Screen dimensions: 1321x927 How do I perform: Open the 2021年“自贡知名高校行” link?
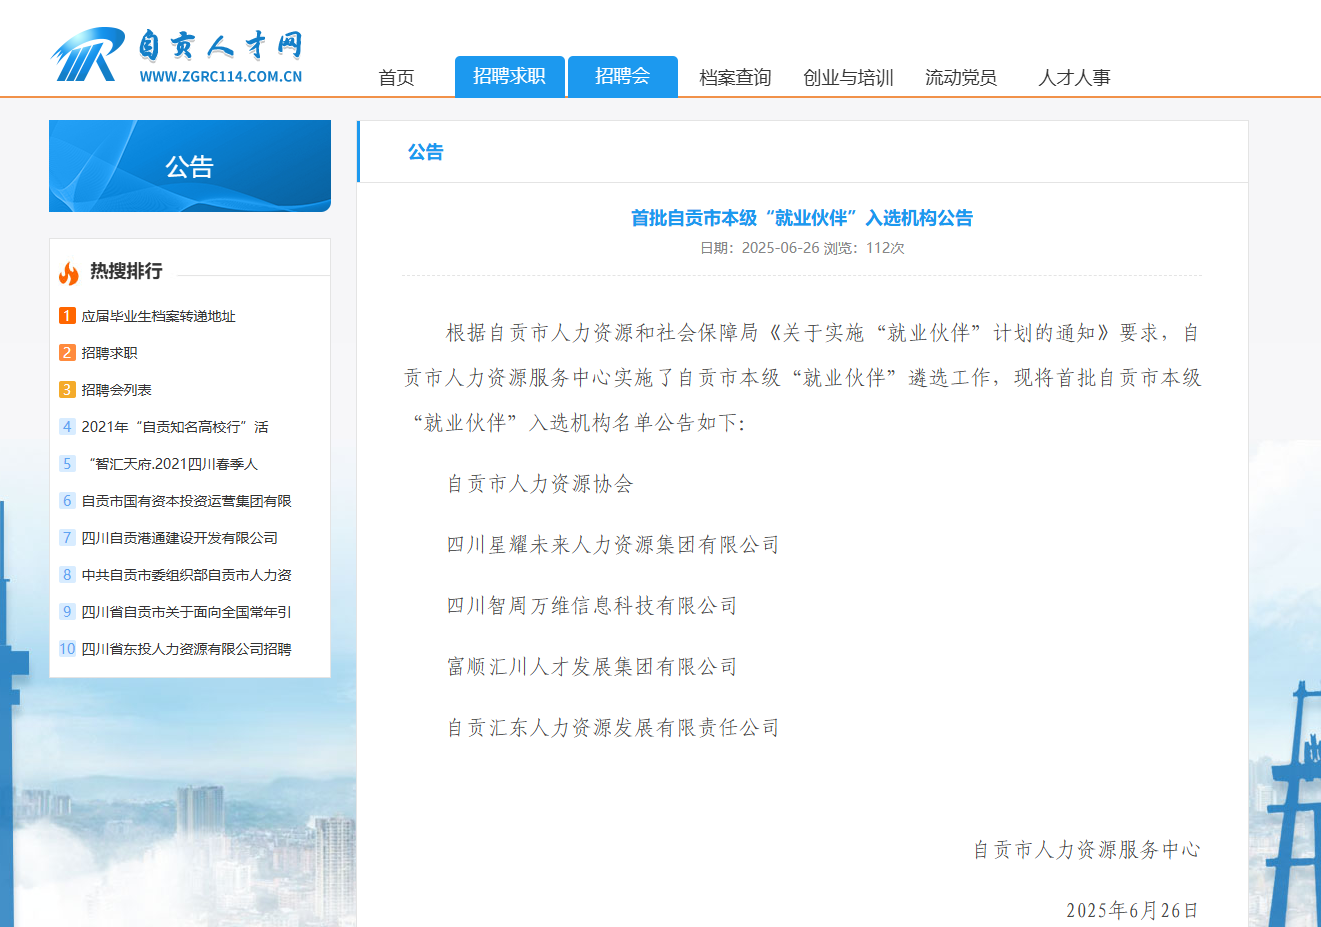174,427
